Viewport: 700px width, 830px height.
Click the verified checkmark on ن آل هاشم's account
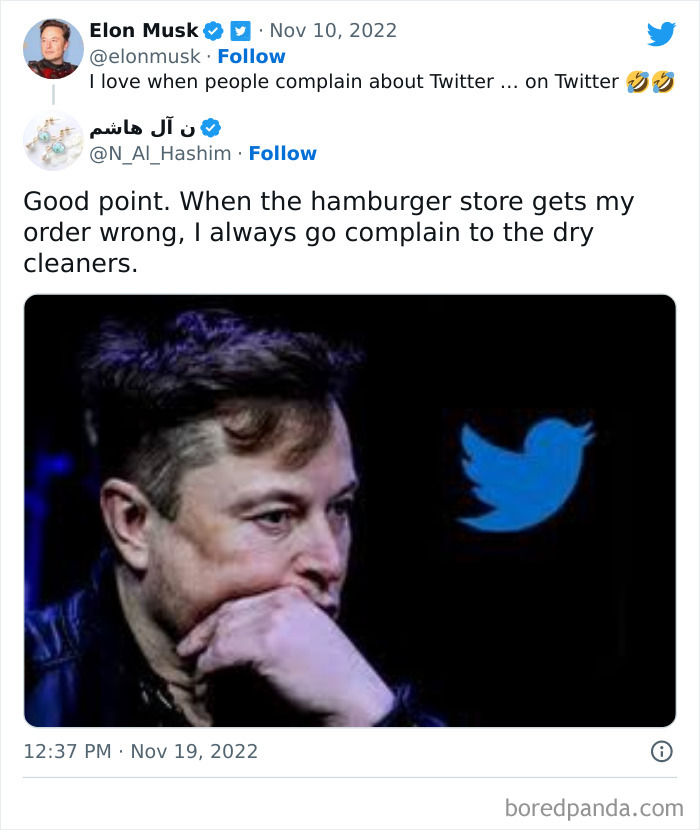tap(208, 127)
